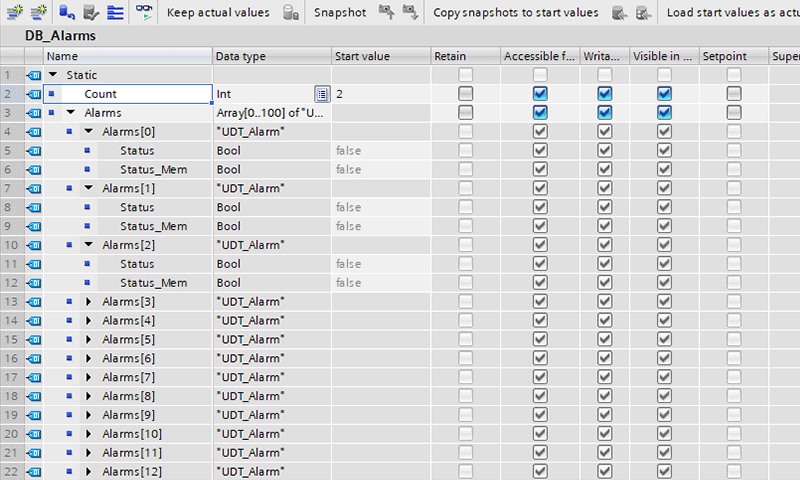Expand Alarms[3] element

(88, 301)
